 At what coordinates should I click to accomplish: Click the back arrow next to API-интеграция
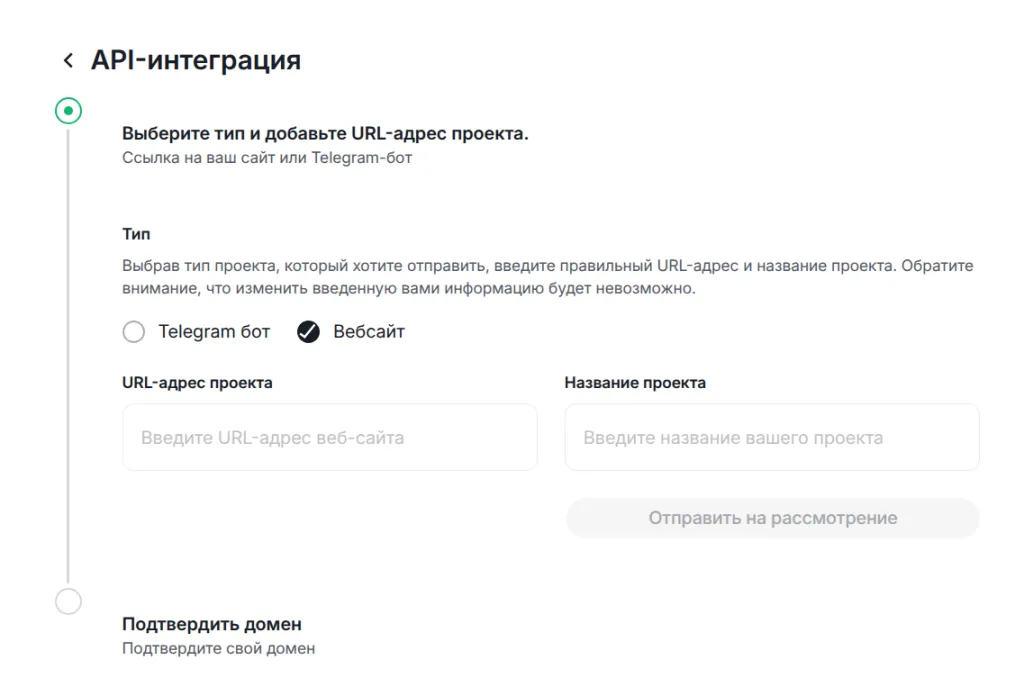pos(68,61)
